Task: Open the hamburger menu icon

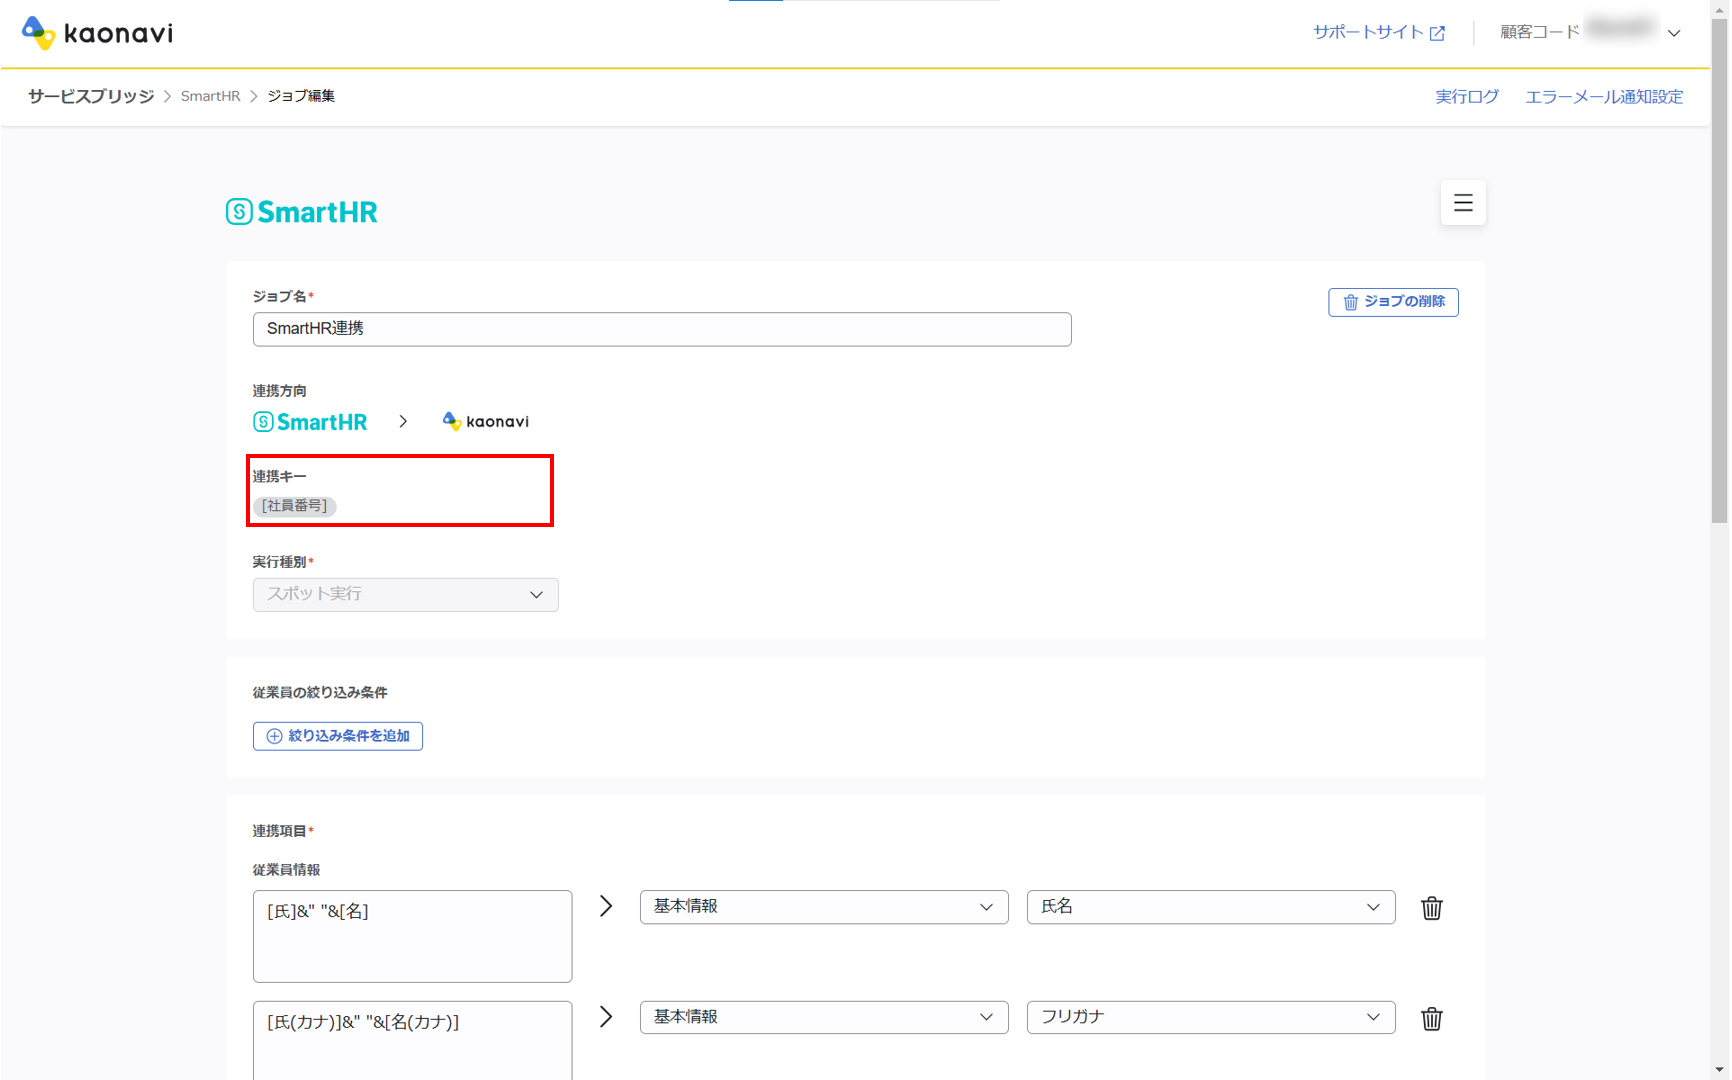Action: (x=1463, y=203)
